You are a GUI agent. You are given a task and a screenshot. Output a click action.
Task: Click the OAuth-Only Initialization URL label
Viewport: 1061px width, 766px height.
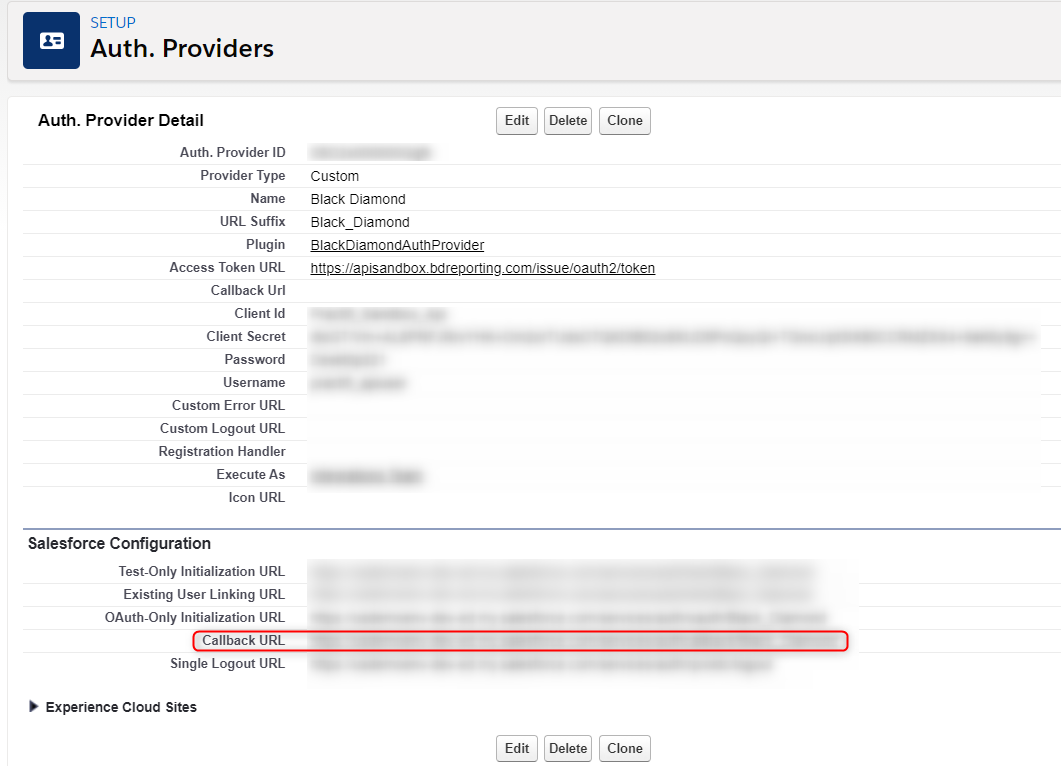click(x=195, y=617)
